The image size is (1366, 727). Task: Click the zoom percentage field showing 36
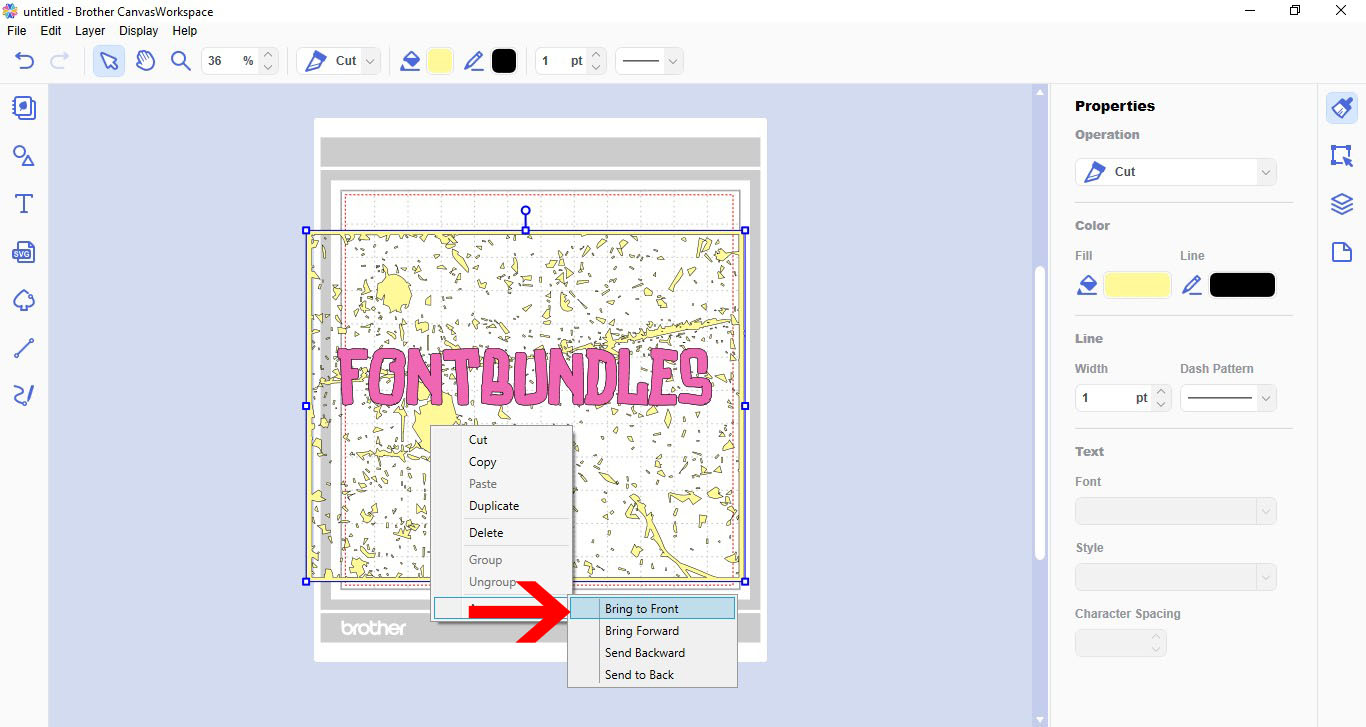tap(230, 61)
